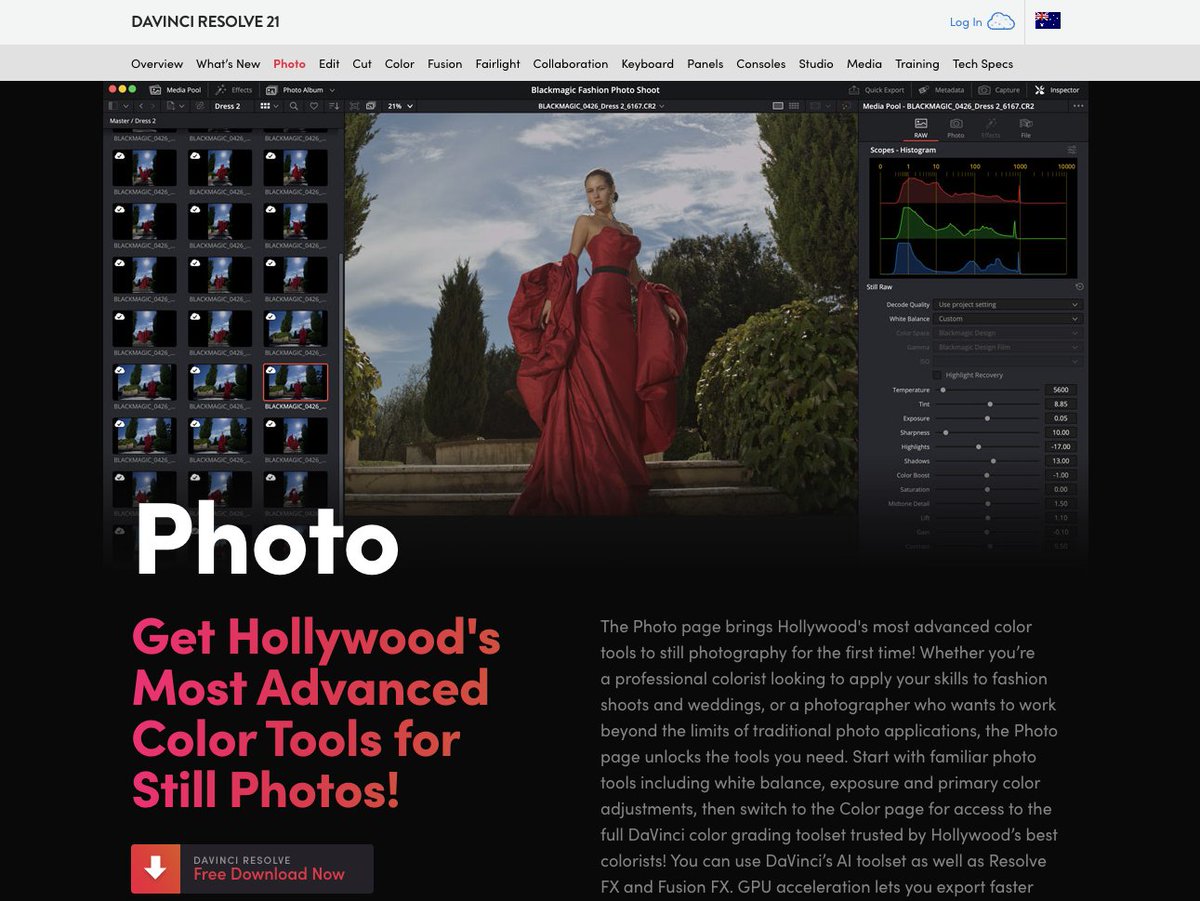Open the Color page link
This screenshot has width=1200, height=901.
click(399, 64)
